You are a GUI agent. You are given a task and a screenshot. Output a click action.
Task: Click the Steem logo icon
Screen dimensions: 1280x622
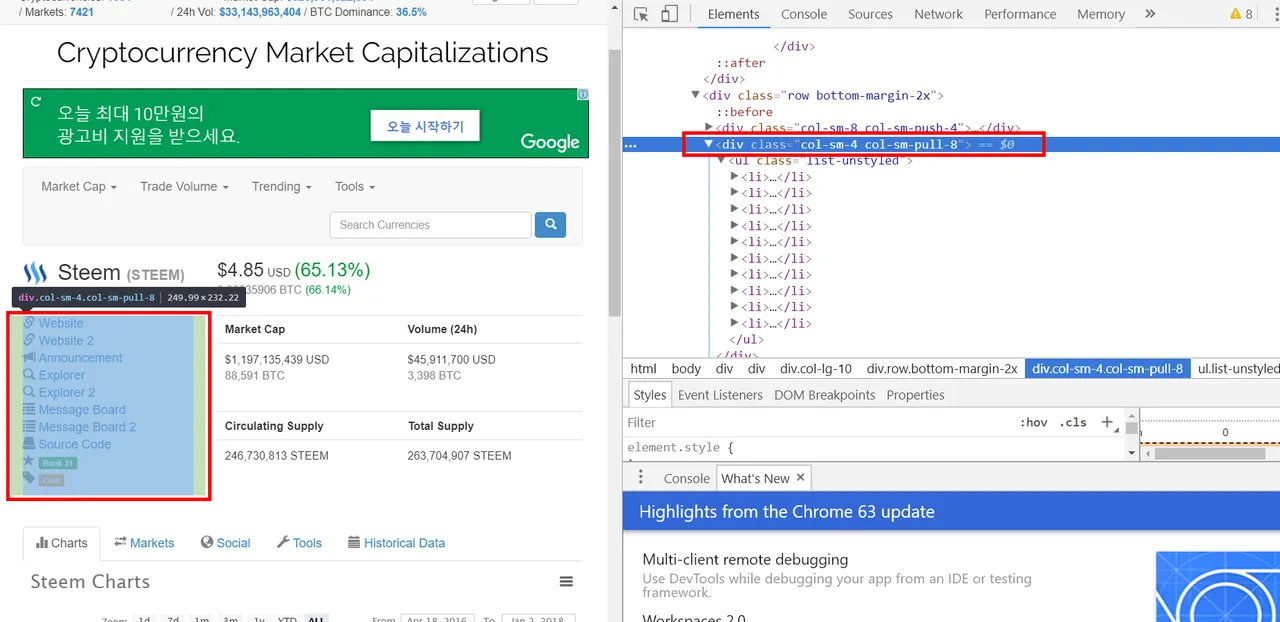pyautogui.click(x=36, y=273)
